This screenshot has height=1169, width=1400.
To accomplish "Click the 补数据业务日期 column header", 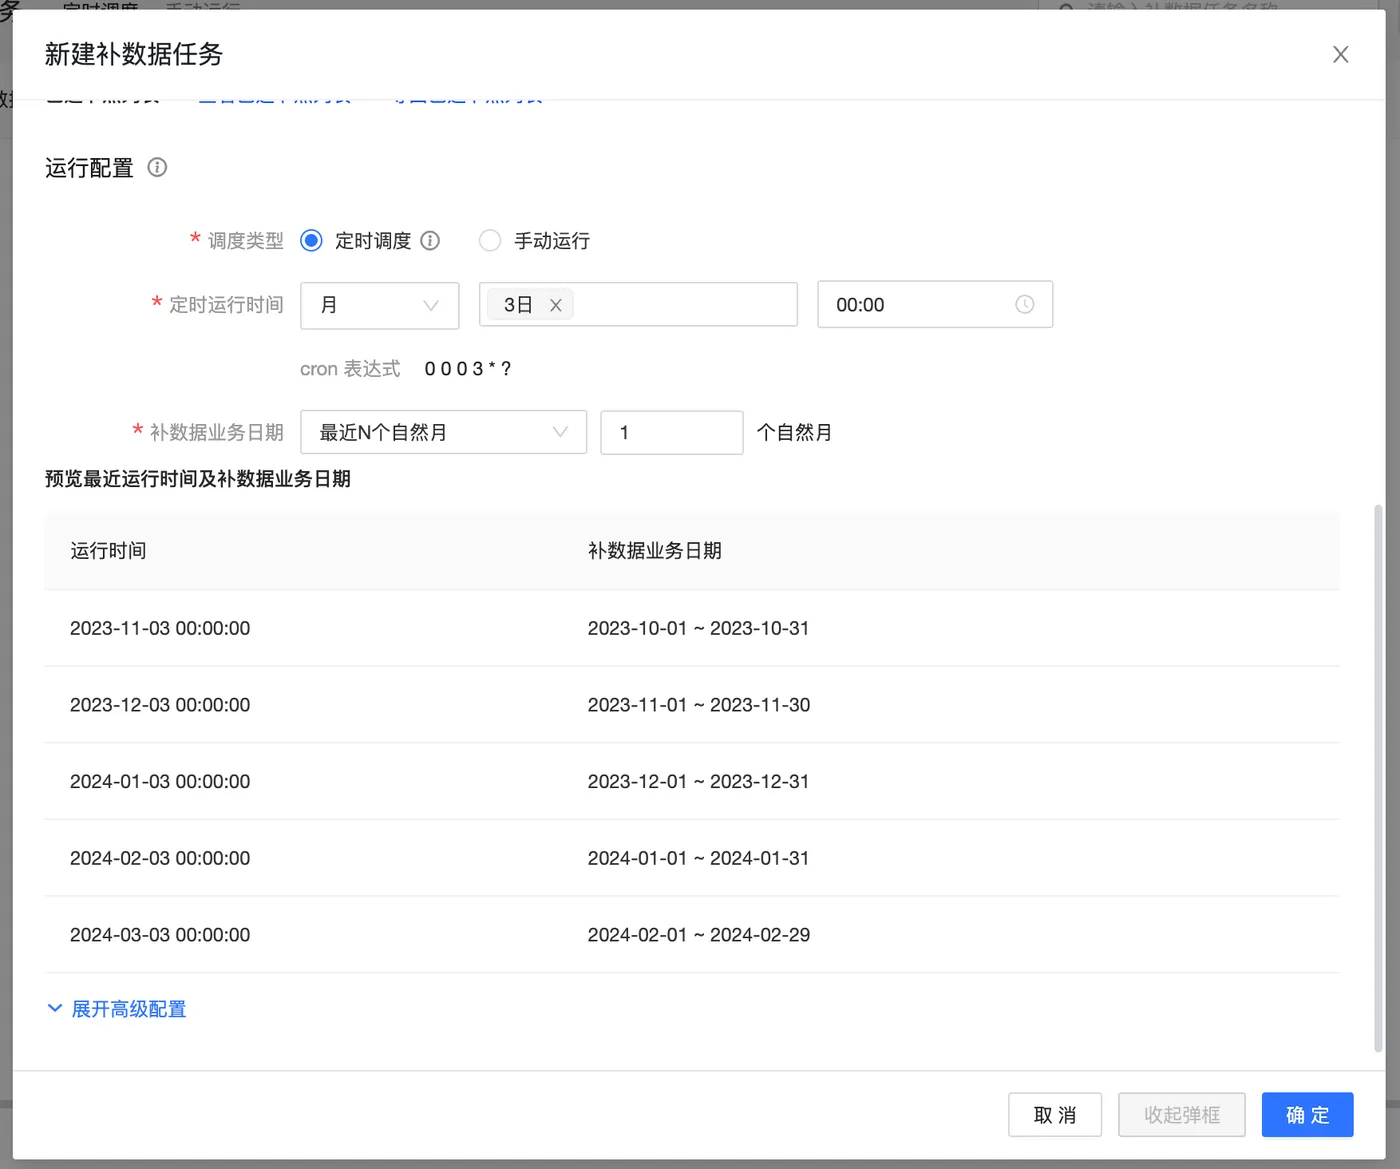I will [655, 551].
